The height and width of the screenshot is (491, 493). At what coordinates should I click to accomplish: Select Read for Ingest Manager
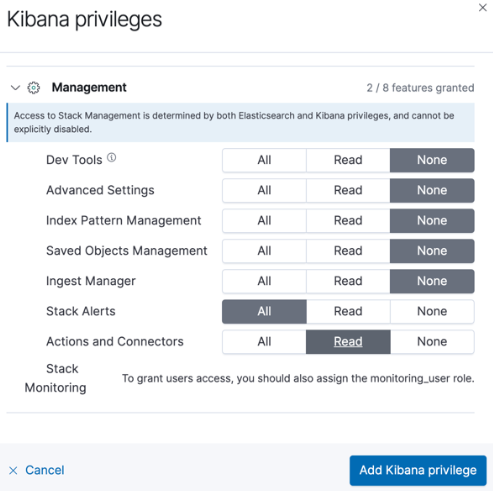tap(348, 281)
